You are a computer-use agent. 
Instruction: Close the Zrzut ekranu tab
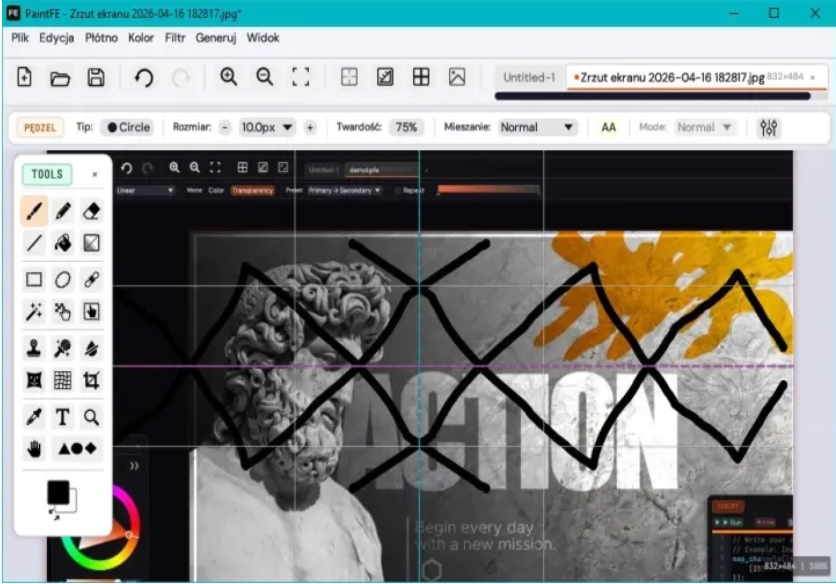813,78
